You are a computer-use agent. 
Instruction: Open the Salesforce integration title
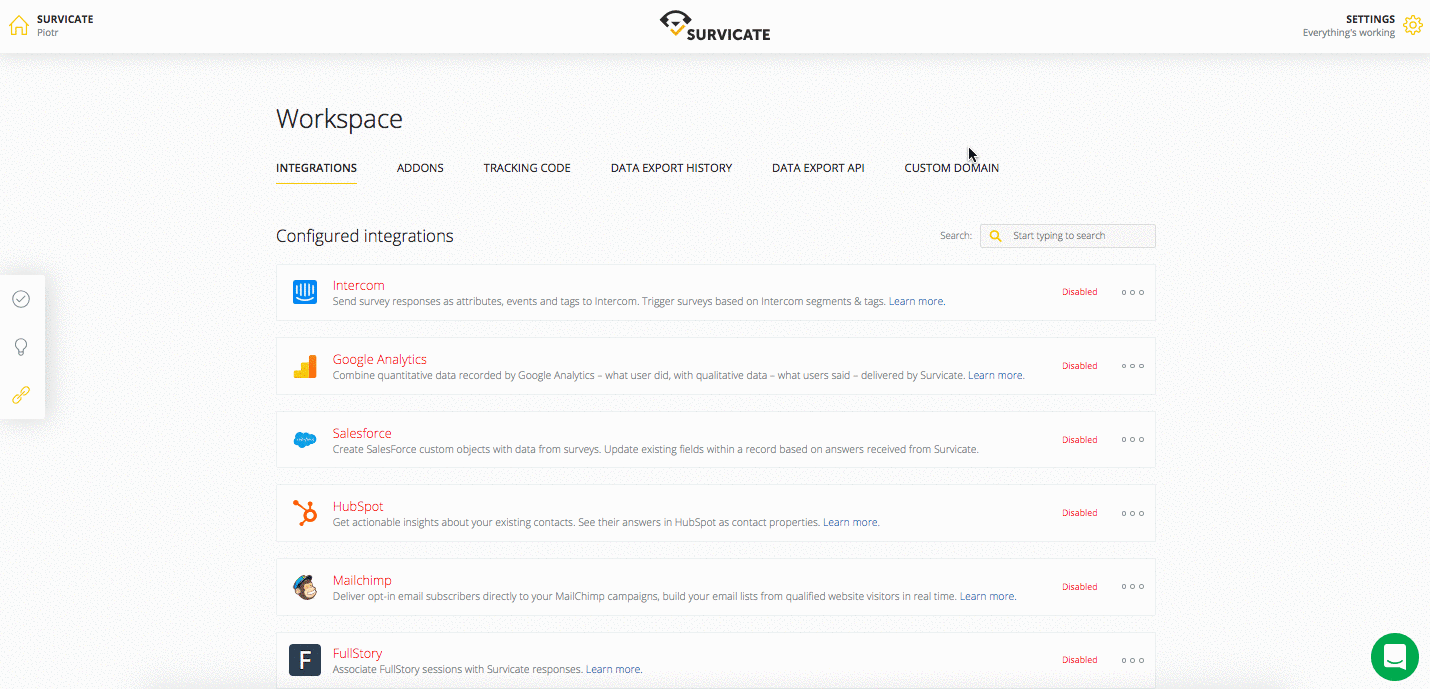point(362,433)
